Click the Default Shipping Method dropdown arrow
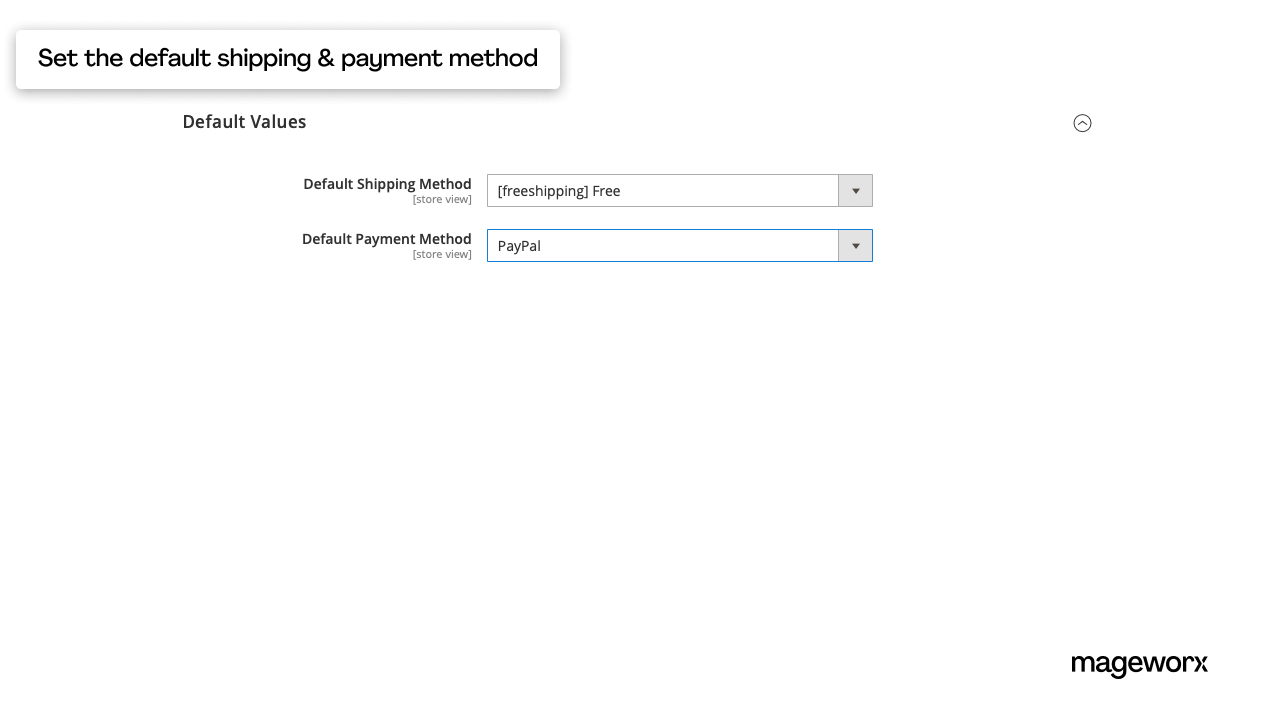Viewport: 1288px width, 728px height. (x=855, y=191)
